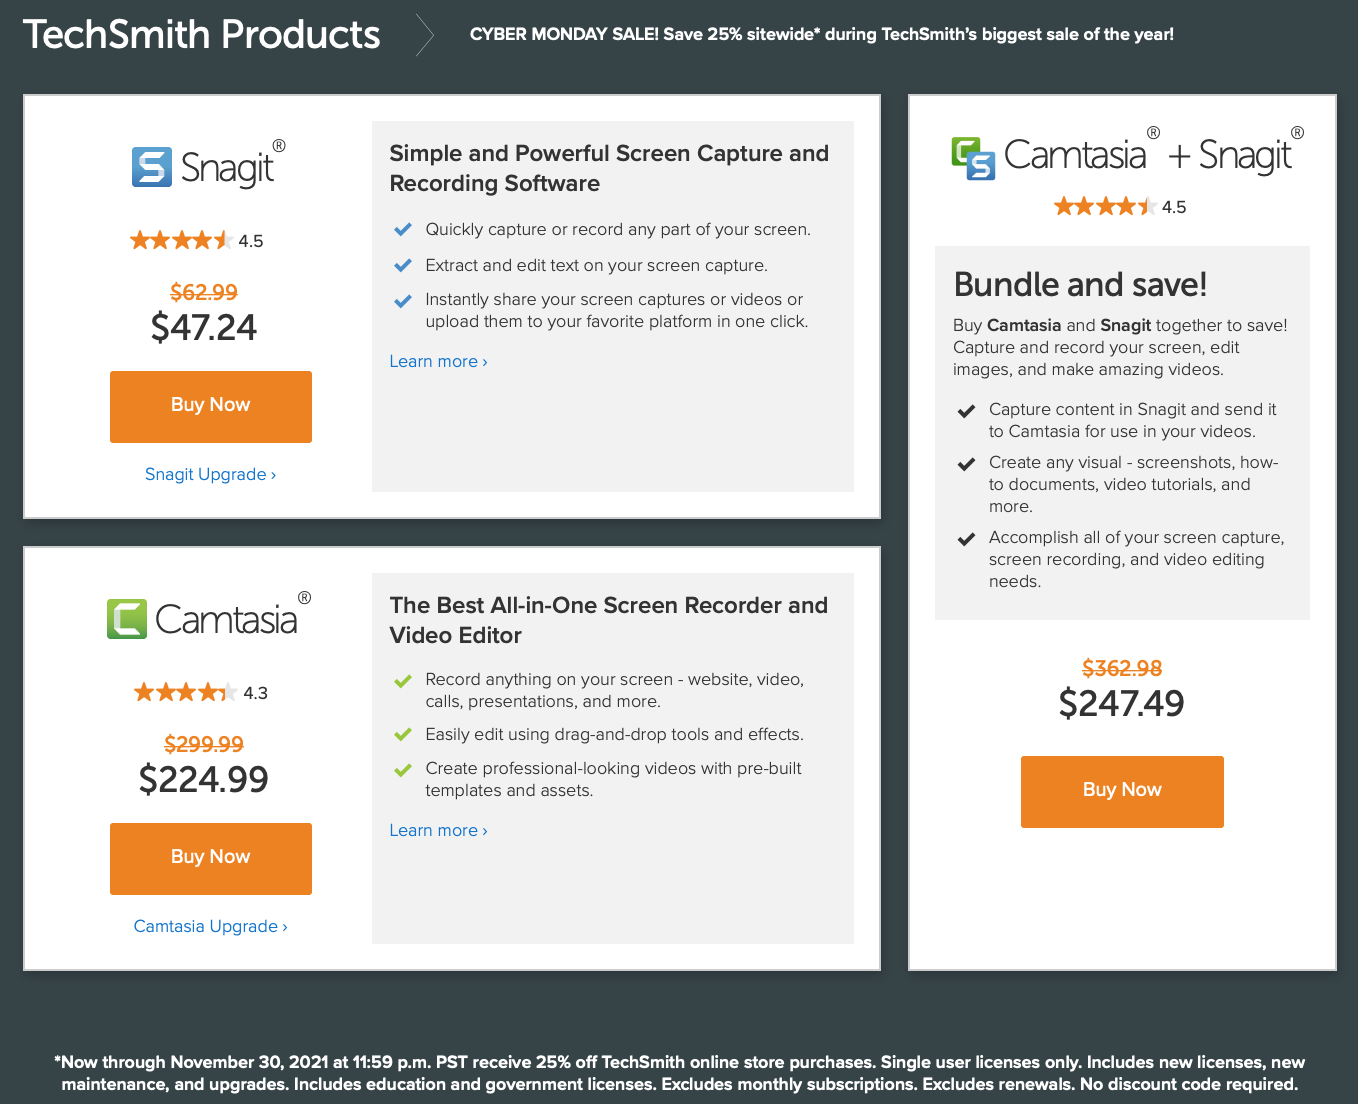Click the TechSmith Products heading

[202, 34]
